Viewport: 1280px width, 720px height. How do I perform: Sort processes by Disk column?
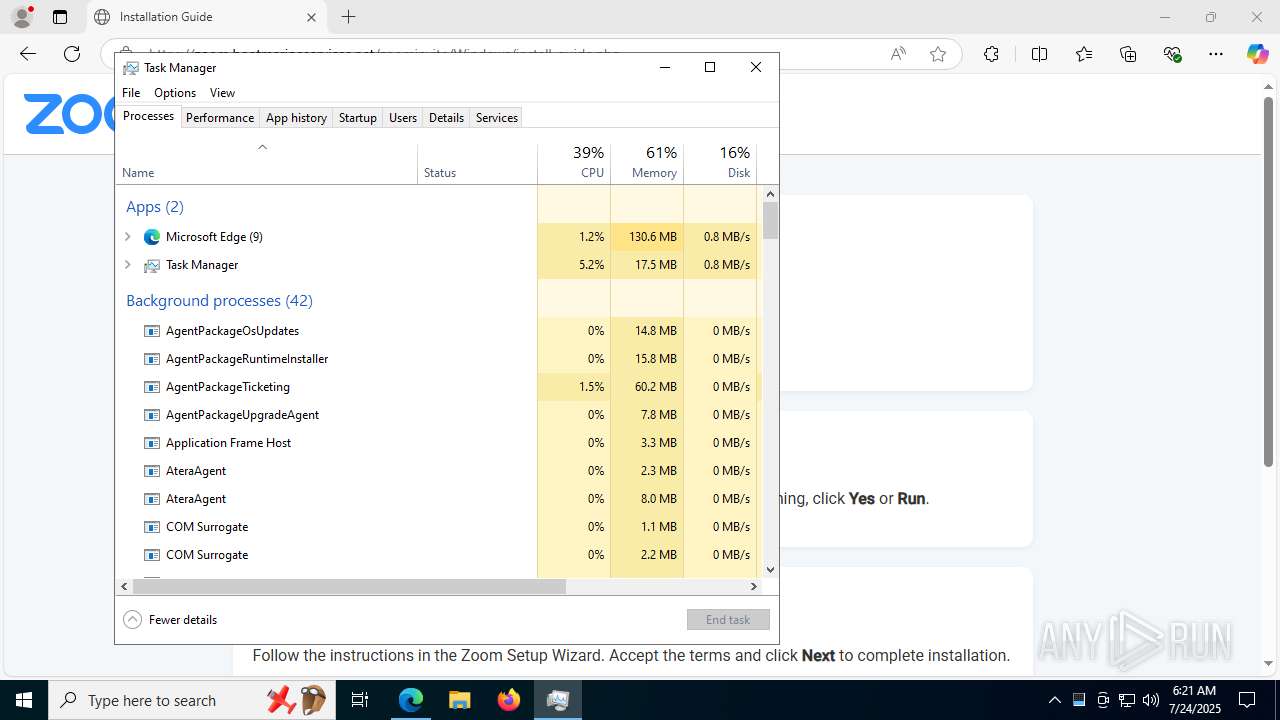point(720,163)
